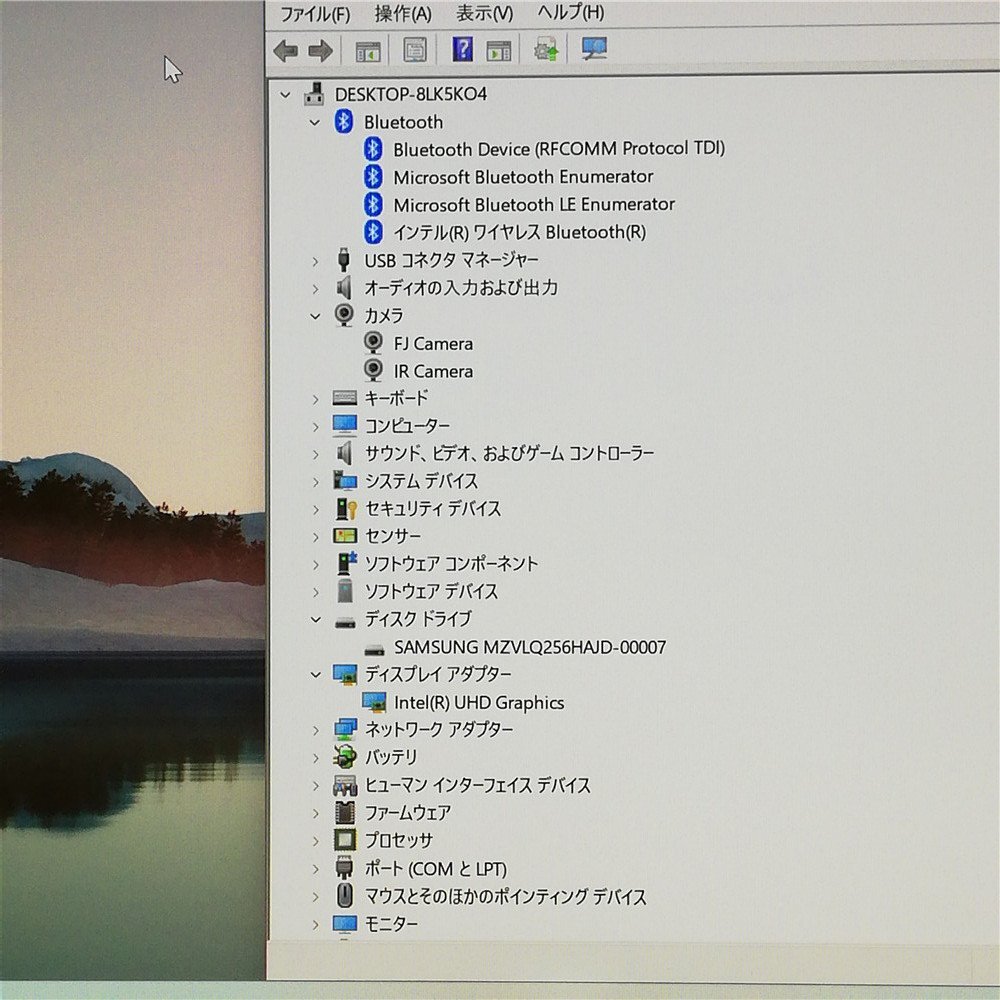Collapse the ディスプレイ アダプター category
The height and width of the screenshot is (1000, 1000).
coord(316,675)
